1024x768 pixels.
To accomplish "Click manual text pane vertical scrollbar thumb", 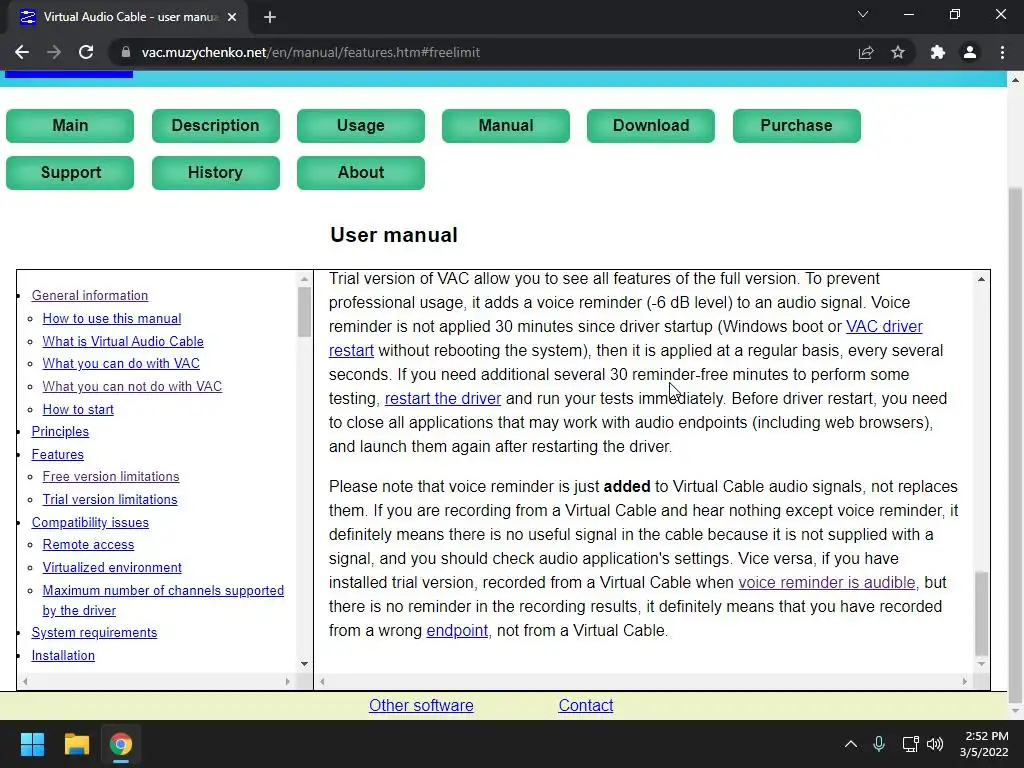I will click(x=981, y=613).
